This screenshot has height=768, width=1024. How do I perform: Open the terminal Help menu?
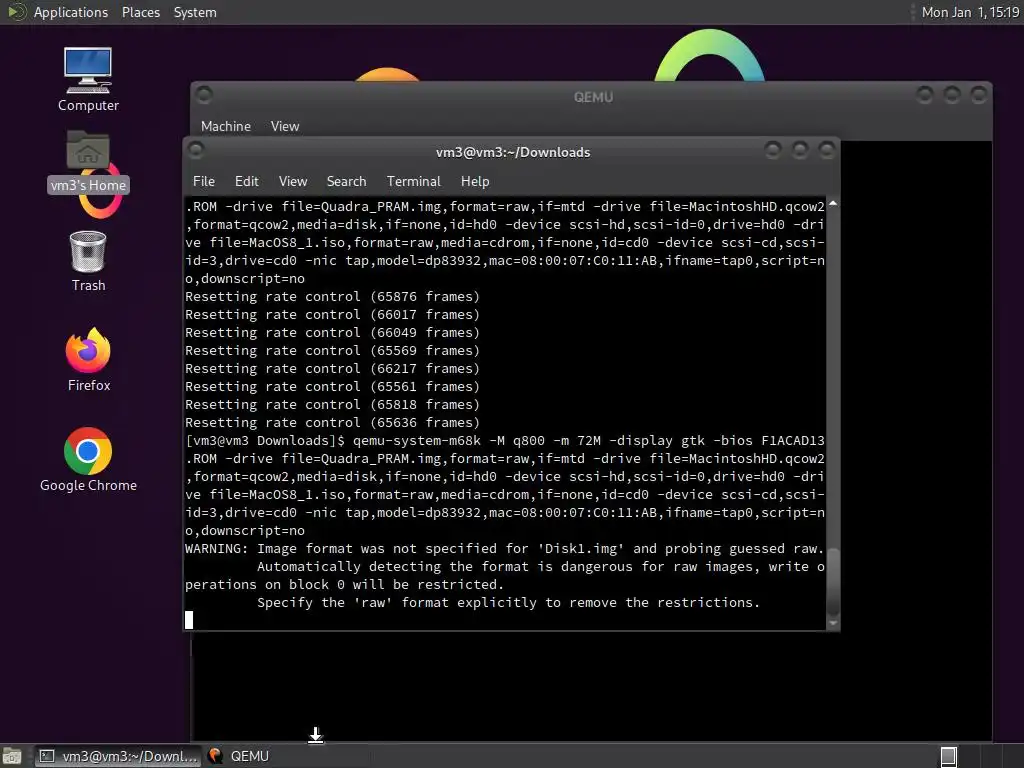[x=475, y=181]
